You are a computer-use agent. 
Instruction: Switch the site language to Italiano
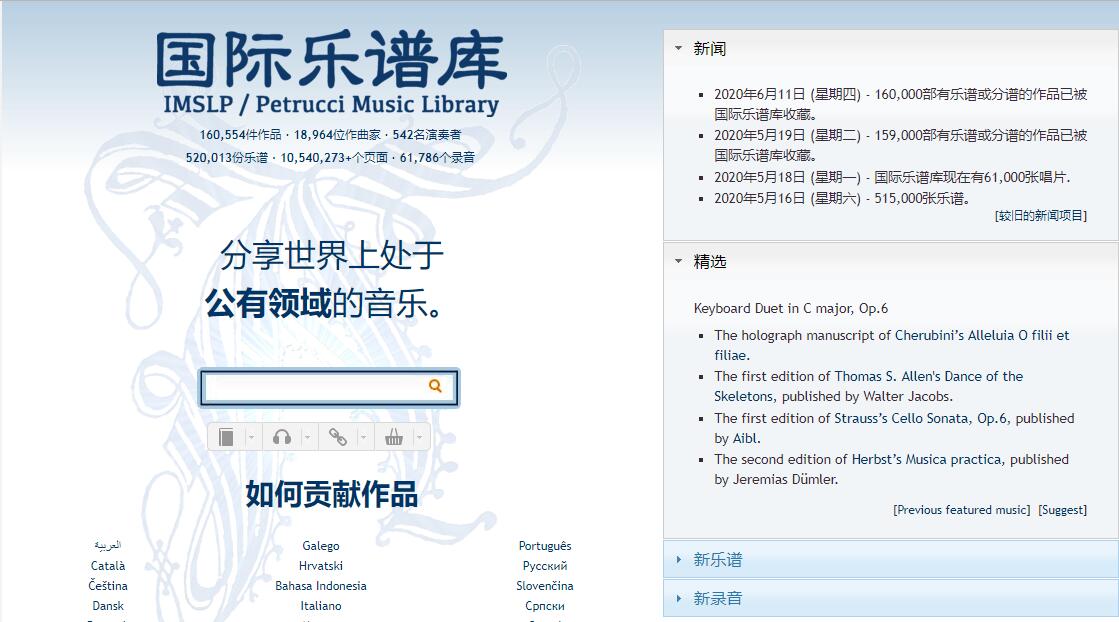(x=321, y=605)
